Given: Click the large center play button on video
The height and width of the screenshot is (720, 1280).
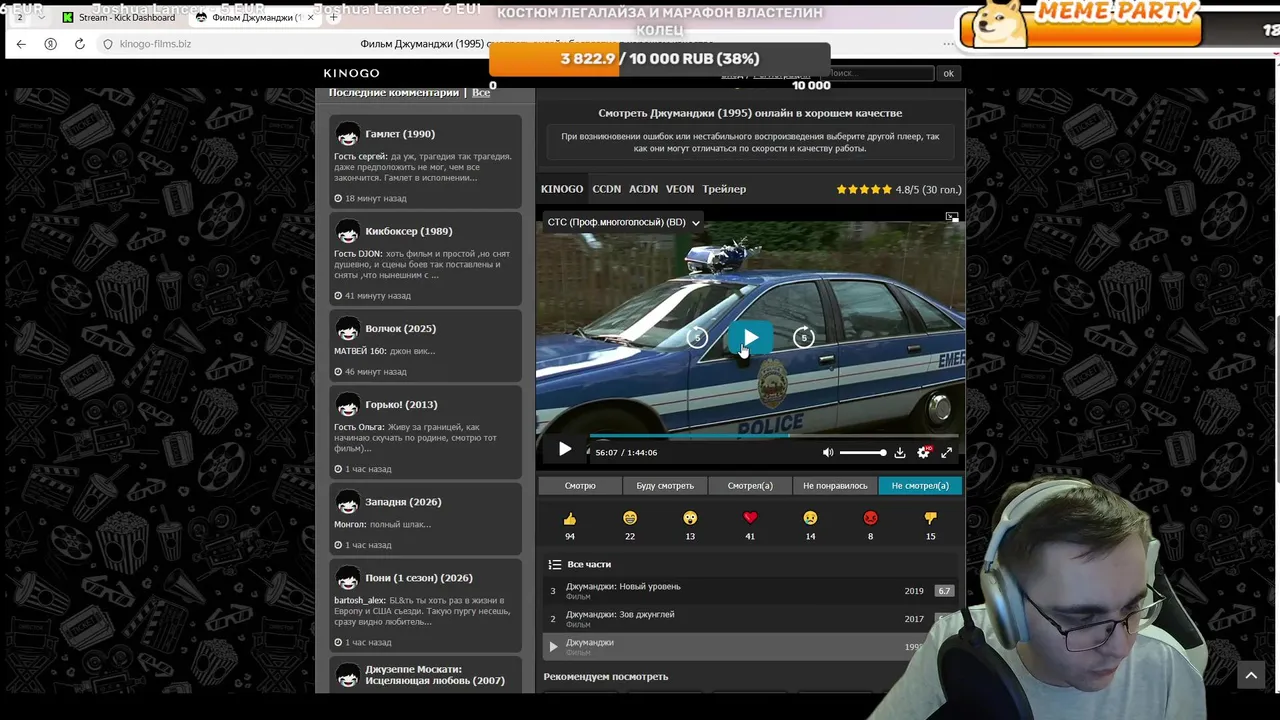Looking at the screenshot, I should pyautogui.click(x=749, y=337).
